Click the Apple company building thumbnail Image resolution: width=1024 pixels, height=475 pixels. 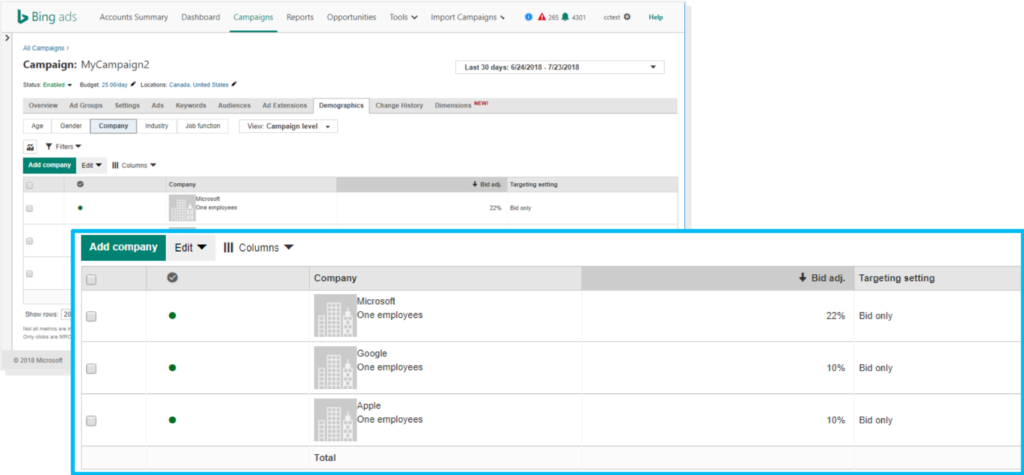[x=335, y=420]
